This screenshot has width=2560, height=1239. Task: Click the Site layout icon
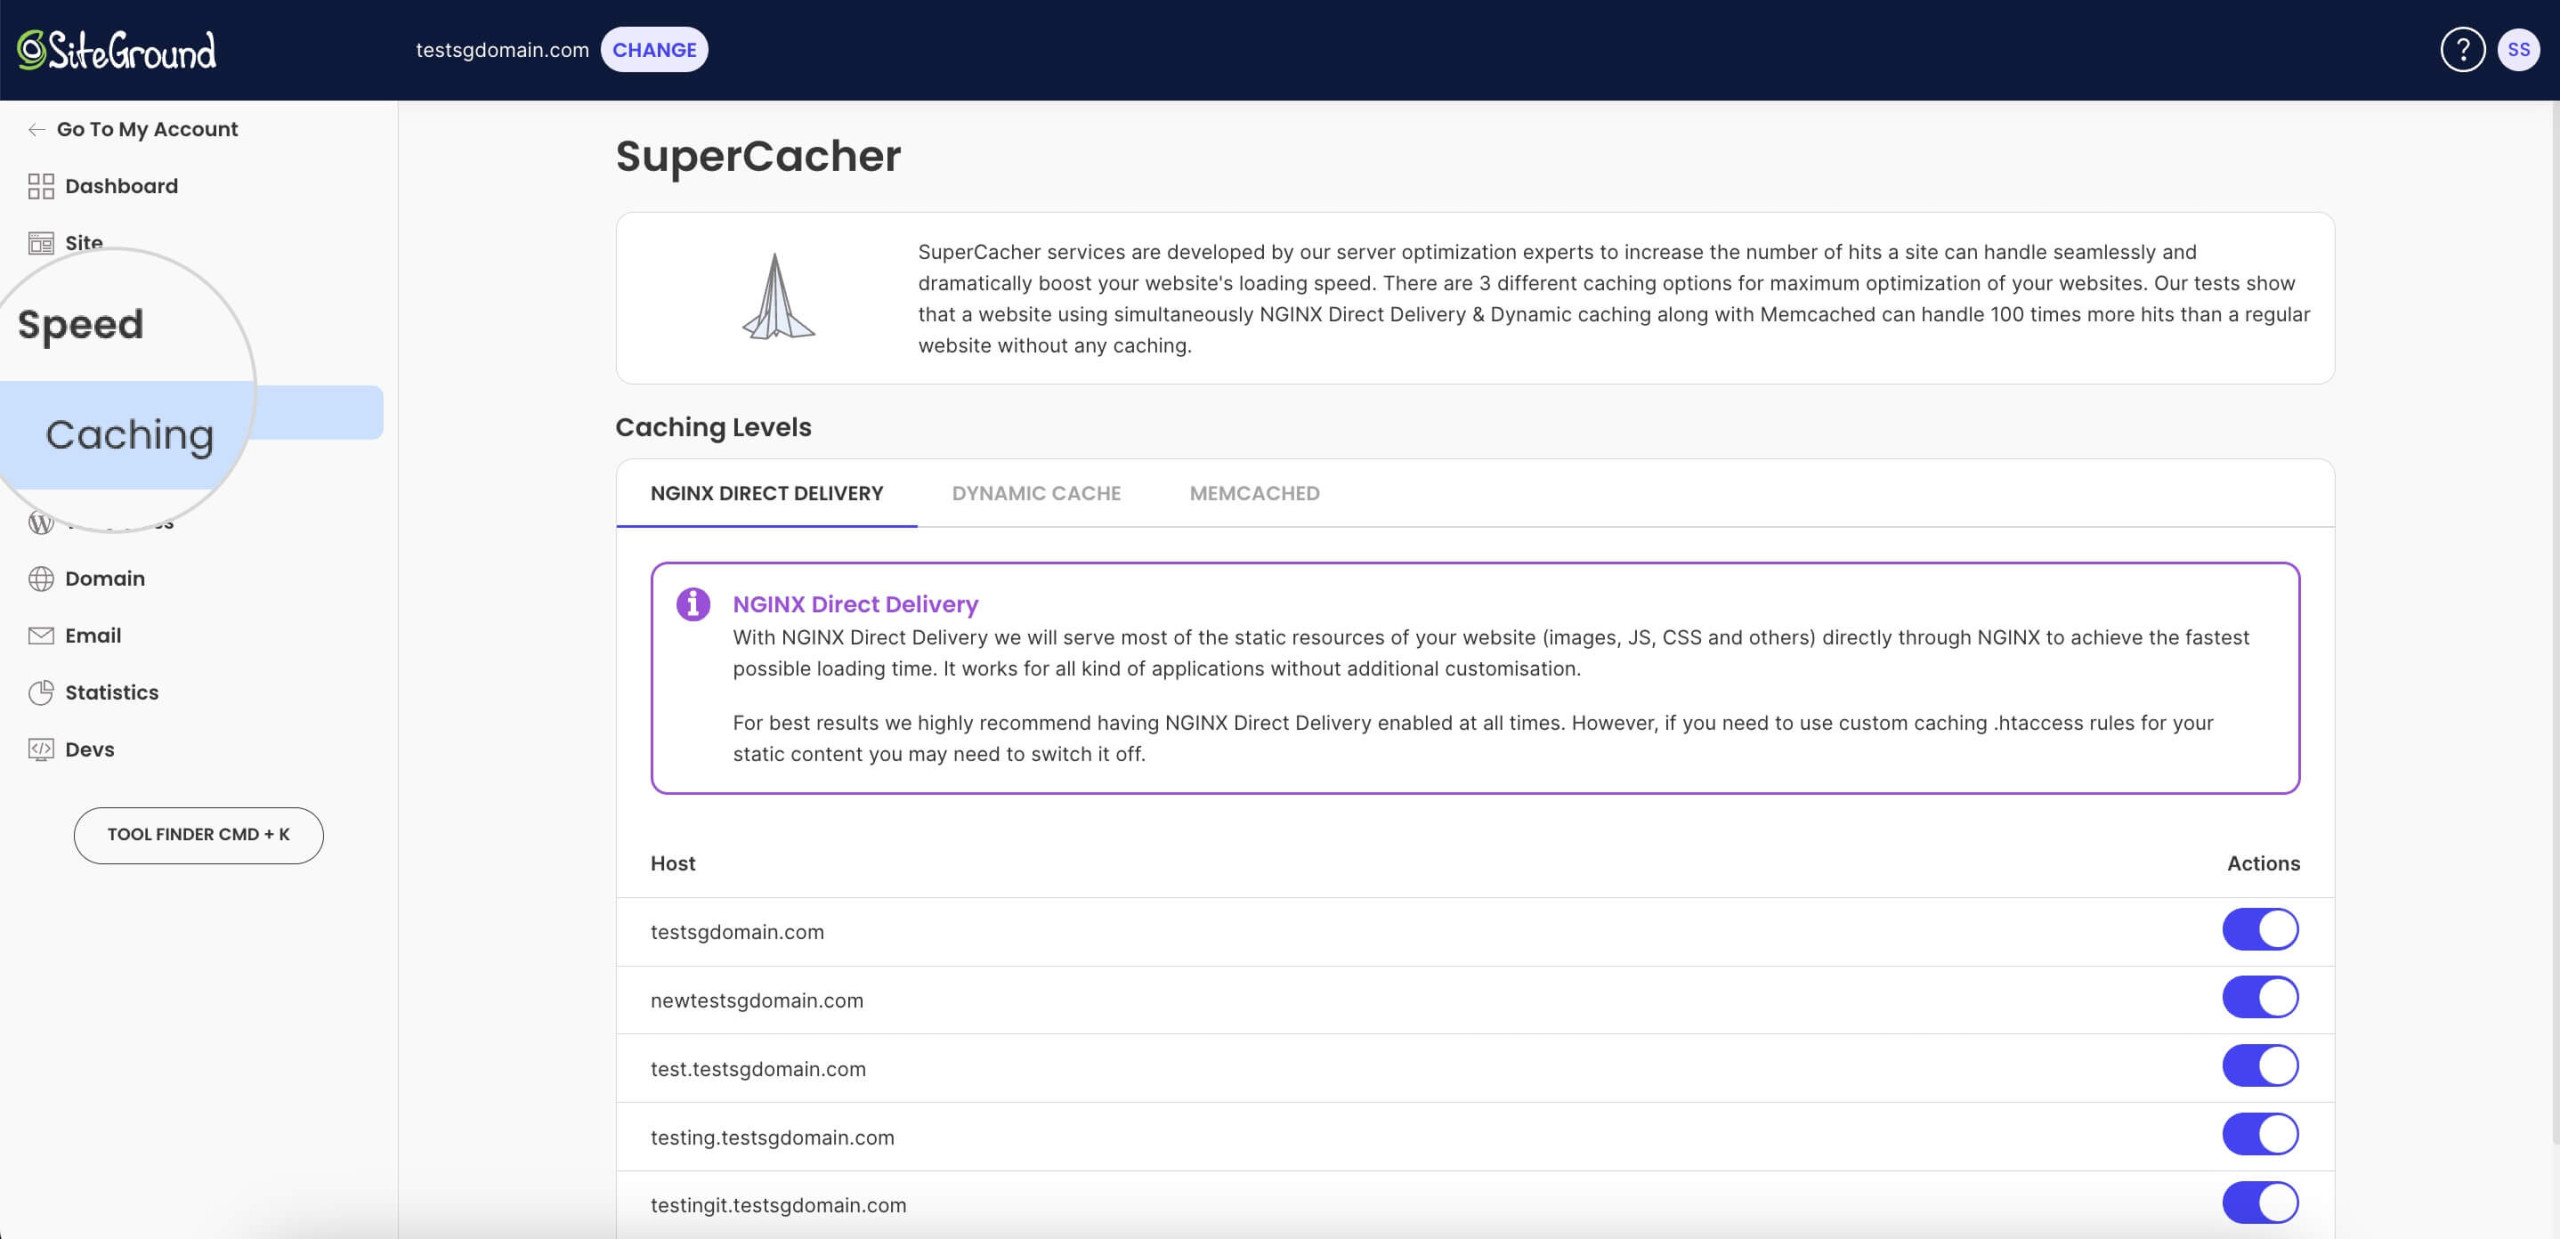[x=41, y=243]
